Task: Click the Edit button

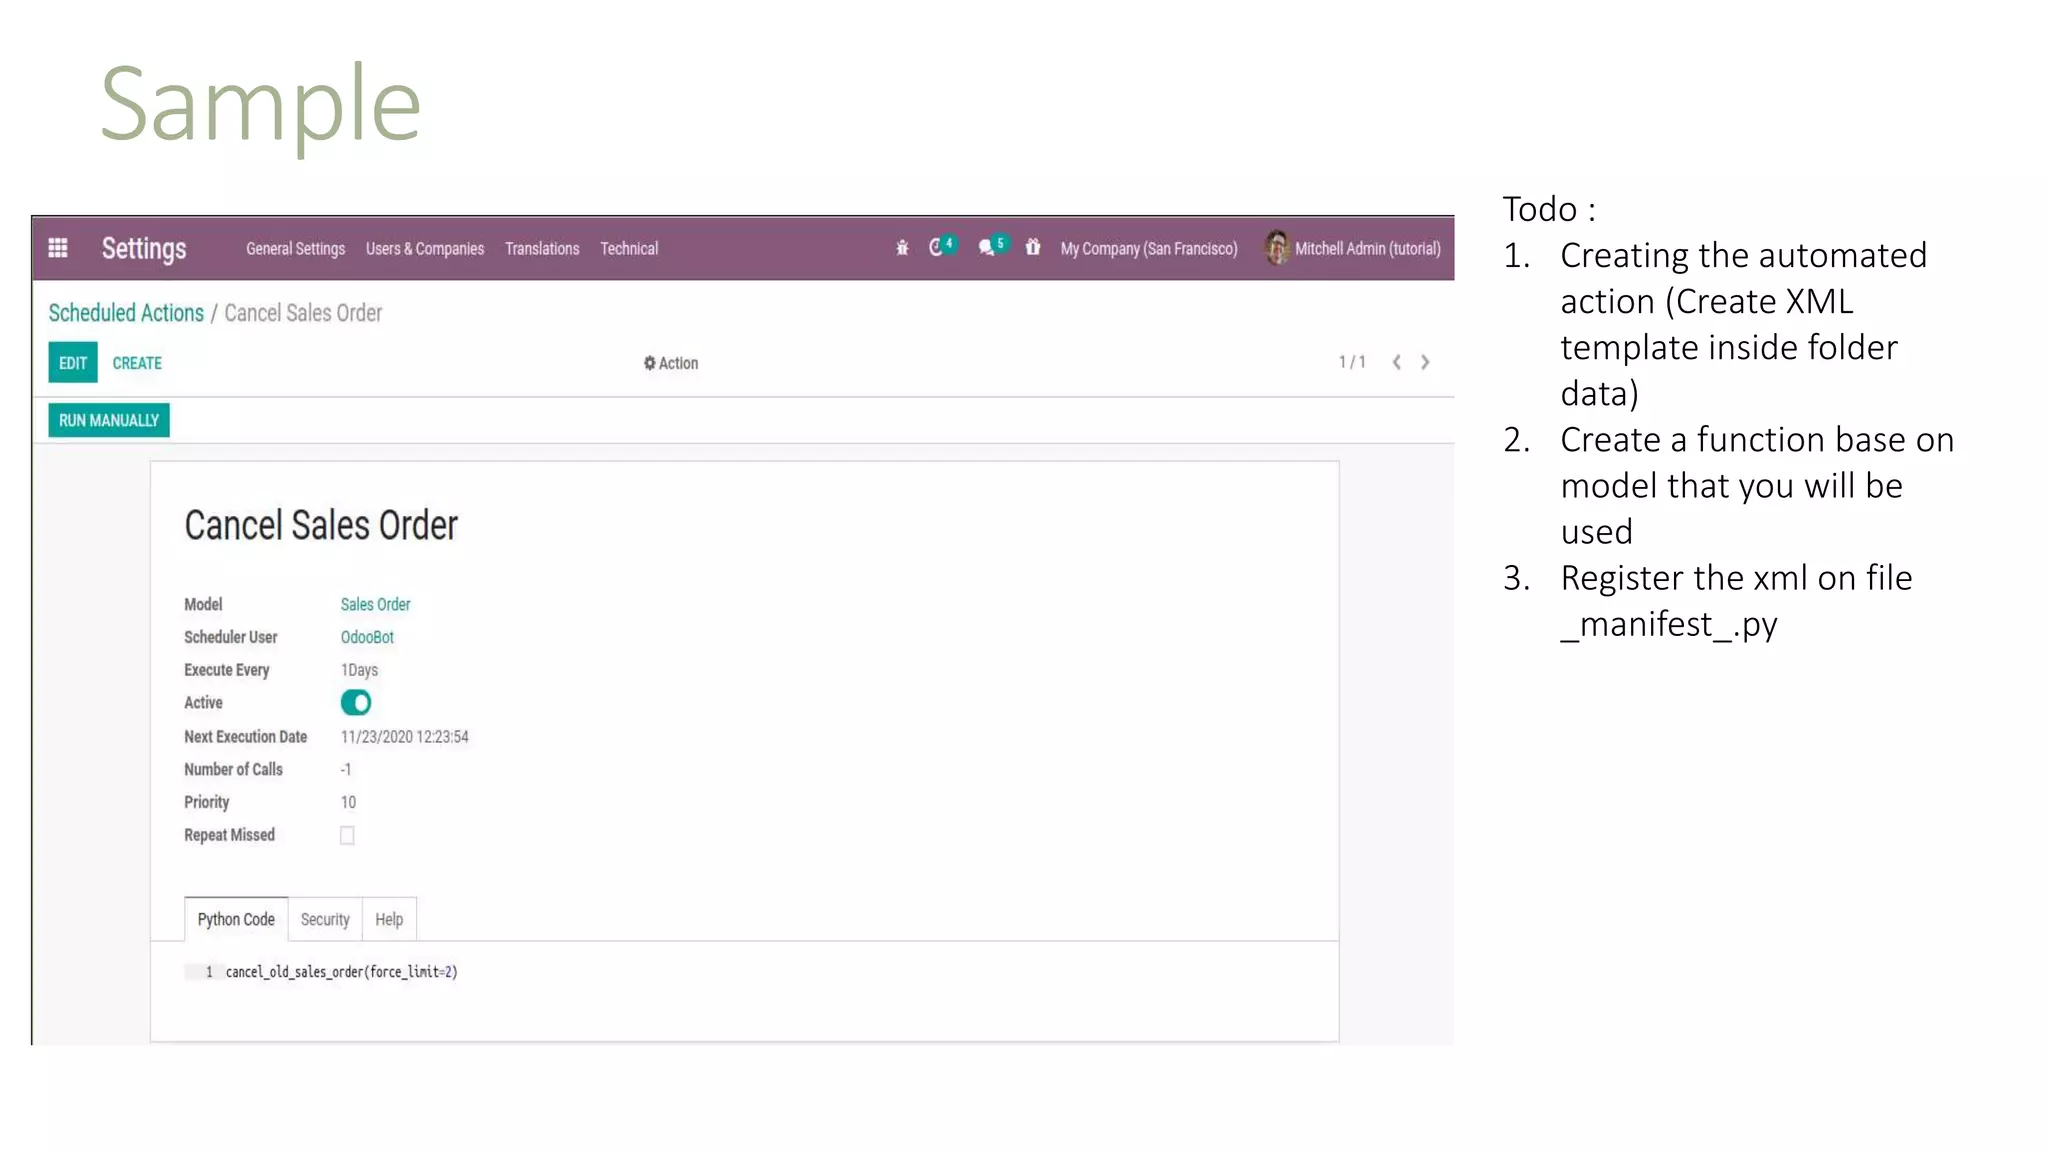Action: [73, 363]
